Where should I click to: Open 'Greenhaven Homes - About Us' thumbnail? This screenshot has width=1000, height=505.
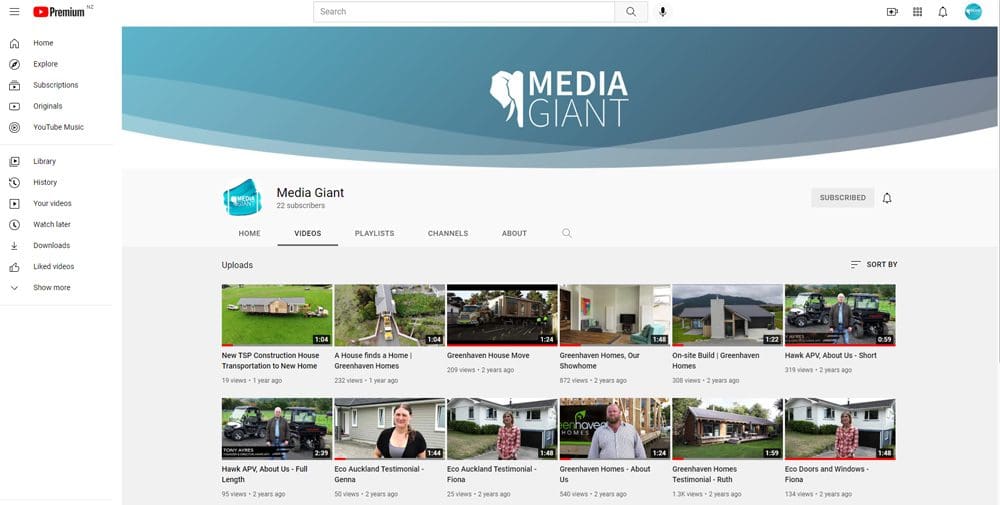point(615,429)
